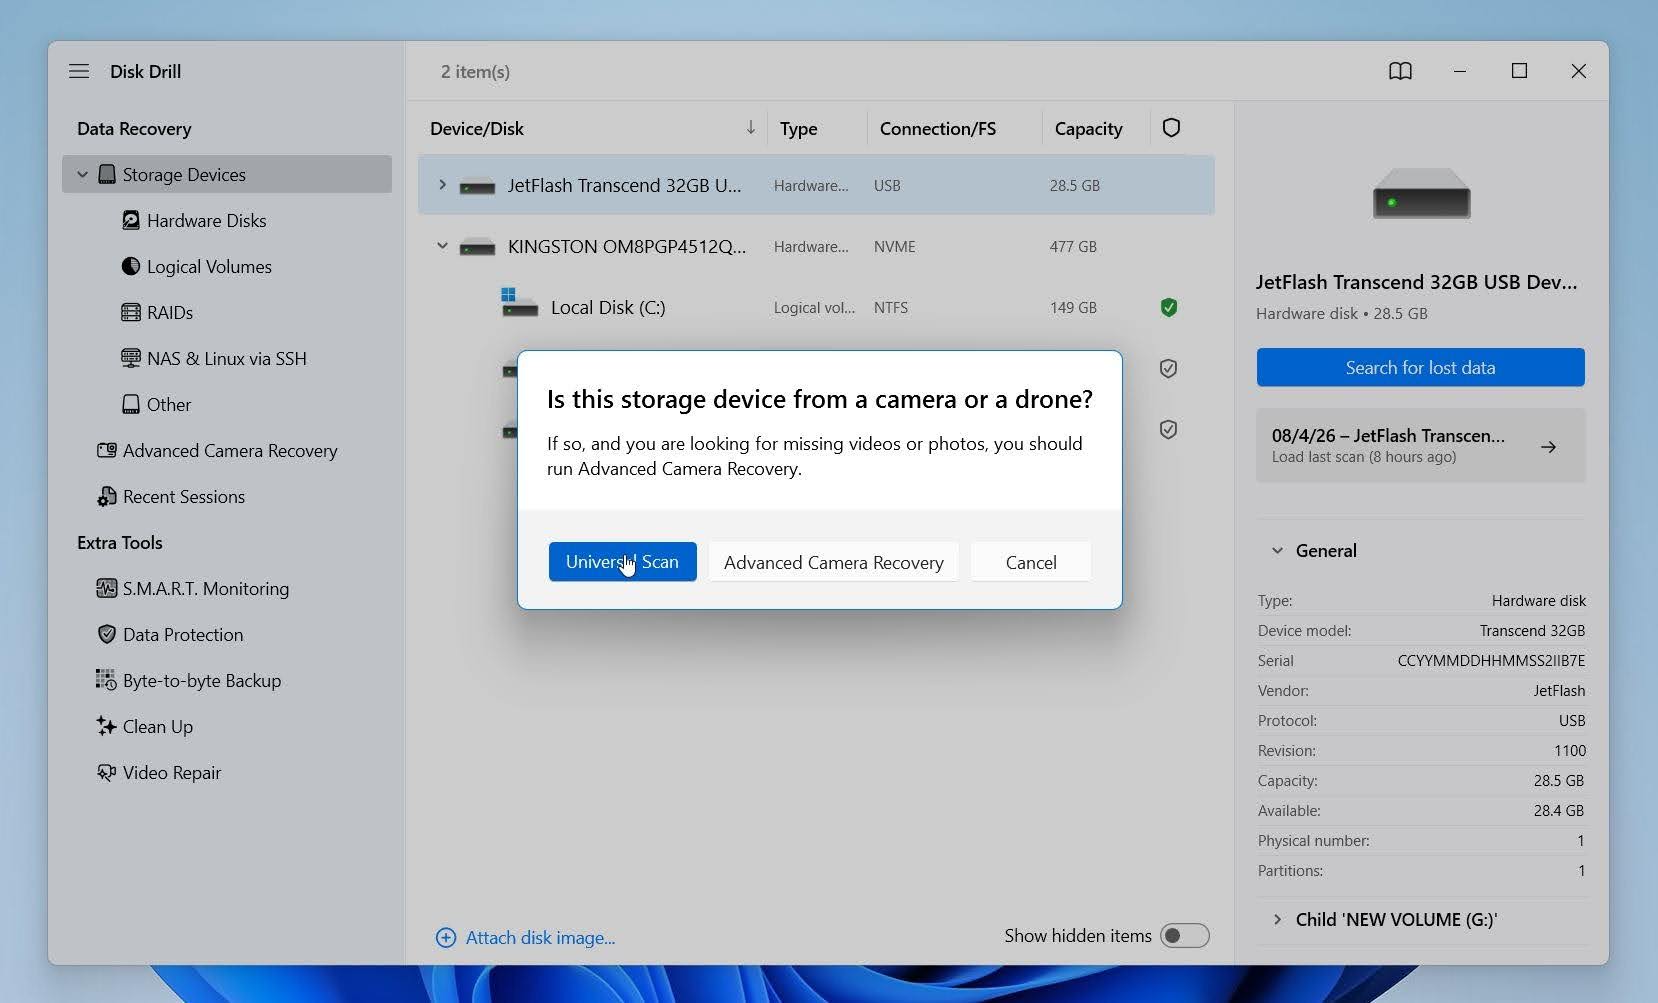Sort by the Connection/FS column header
The image size is (1658, 1003).
coord(938,128)
